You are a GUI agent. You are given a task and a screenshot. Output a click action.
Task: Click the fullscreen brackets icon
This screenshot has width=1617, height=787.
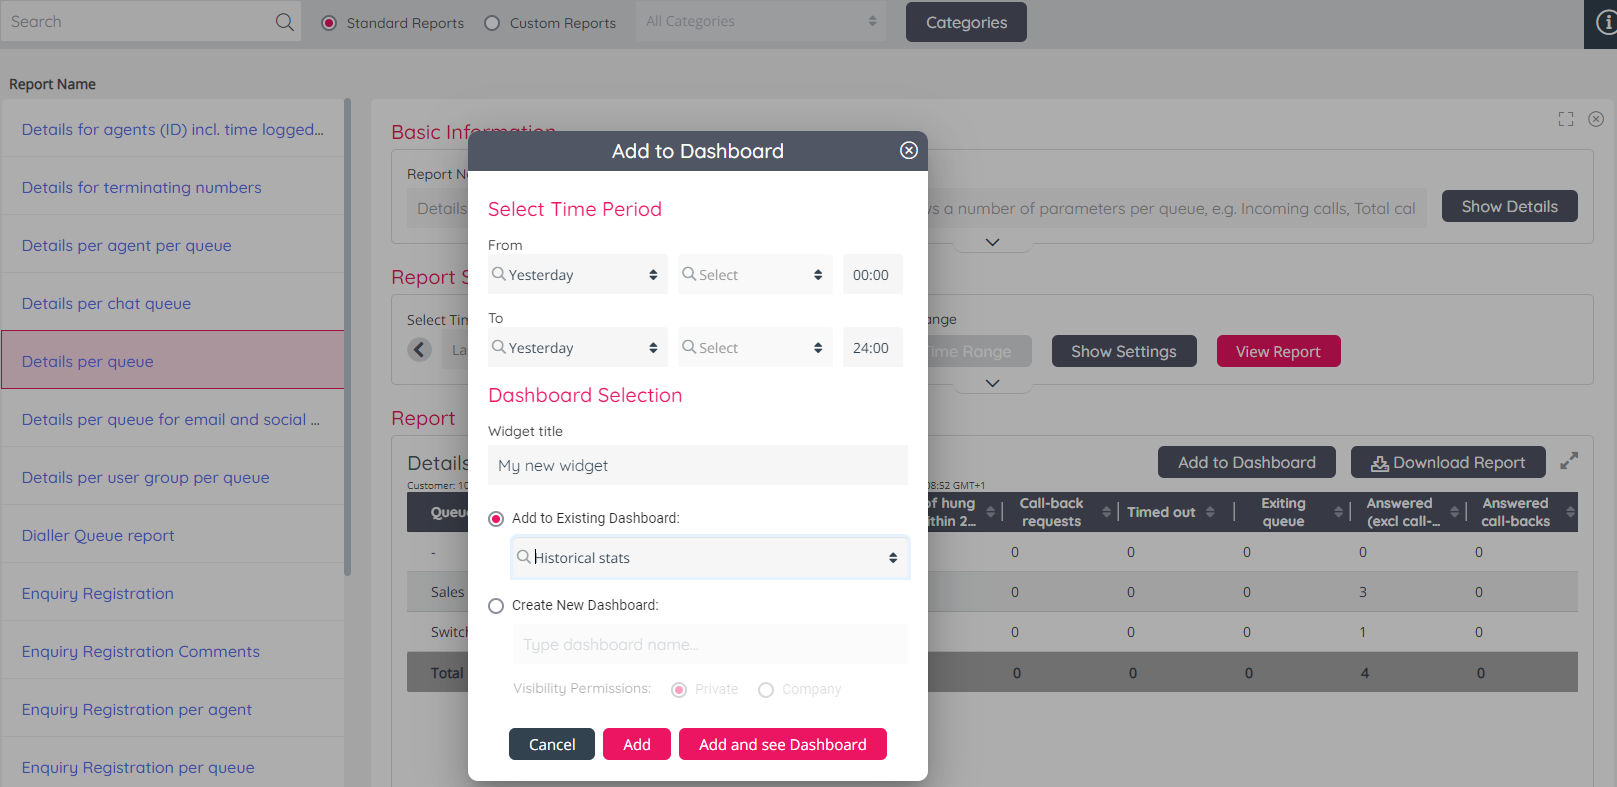pyautogui.click(x=1566, y=119)
